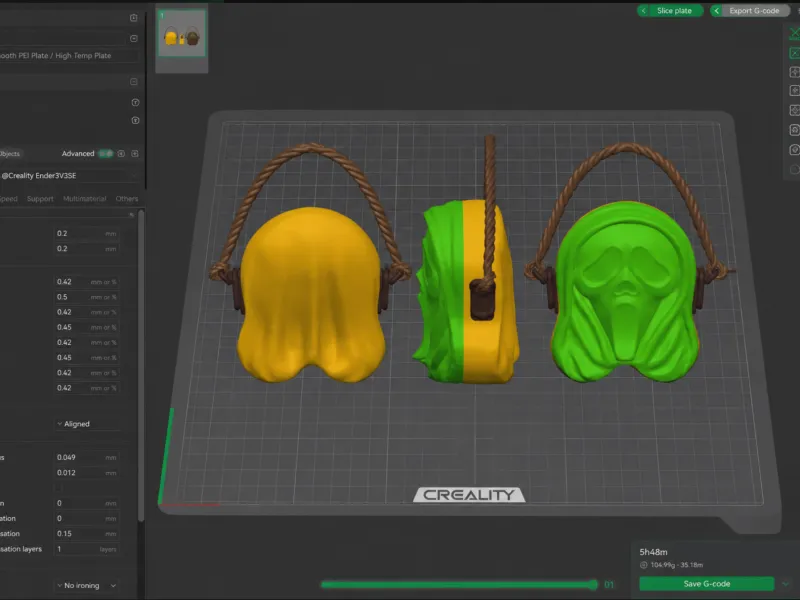The width and height of the screenshot is (800, 600).
Task: Expand options chevron beside Save G-code
Action: (x=785, y=584)
